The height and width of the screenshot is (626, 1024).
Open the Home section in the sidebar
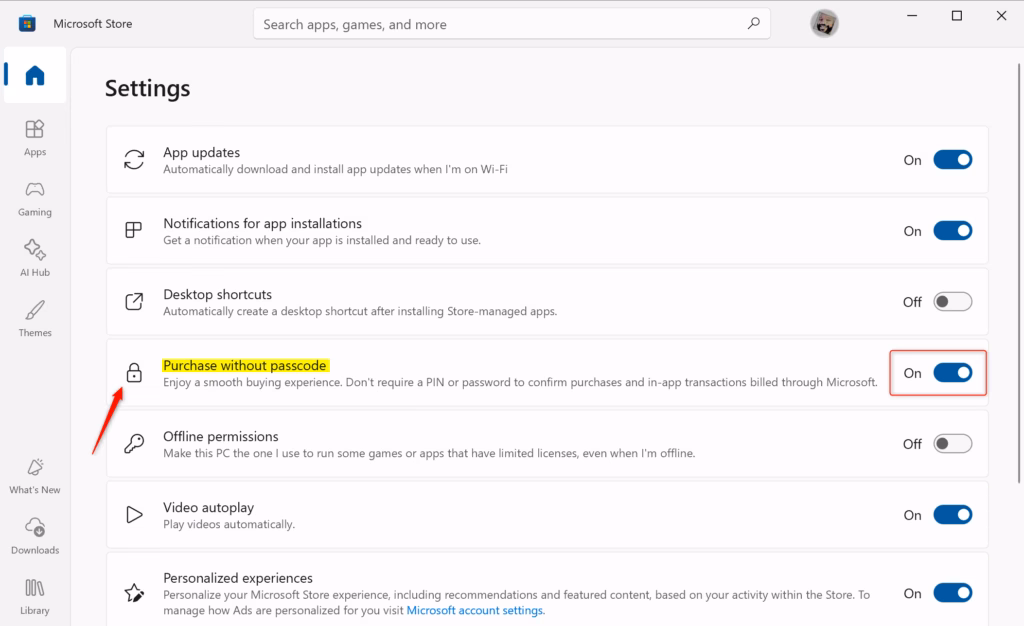34,75
